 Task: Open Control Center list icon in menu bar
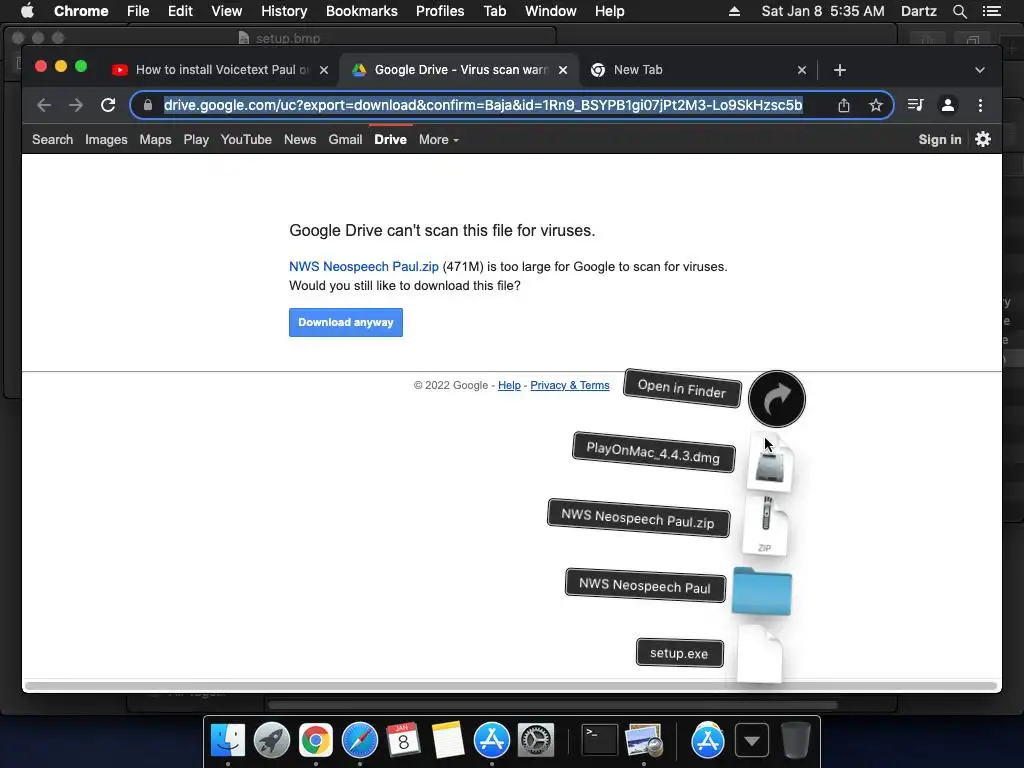tap(991, 11)
